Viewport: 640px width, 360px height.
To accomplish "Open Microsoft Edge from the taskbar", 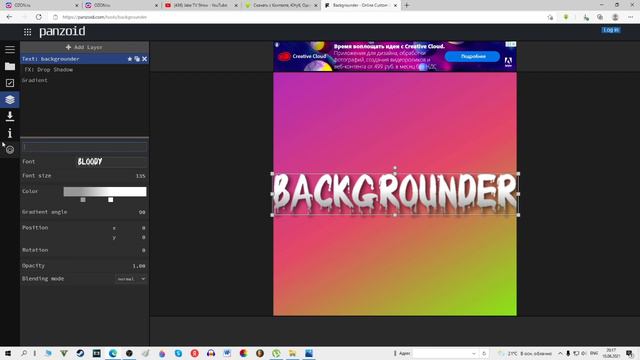I will 113,353.
